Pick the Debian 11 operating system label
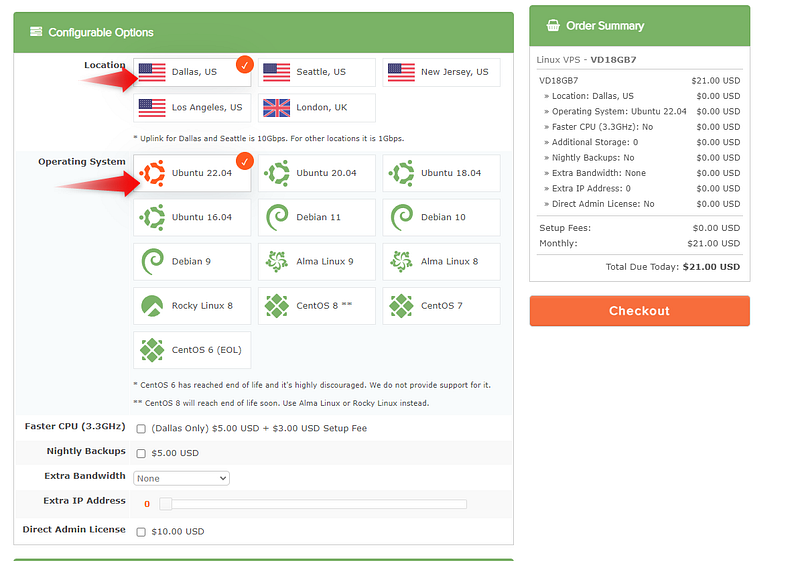Screen dimensions: 800x561 click(318, 217)
